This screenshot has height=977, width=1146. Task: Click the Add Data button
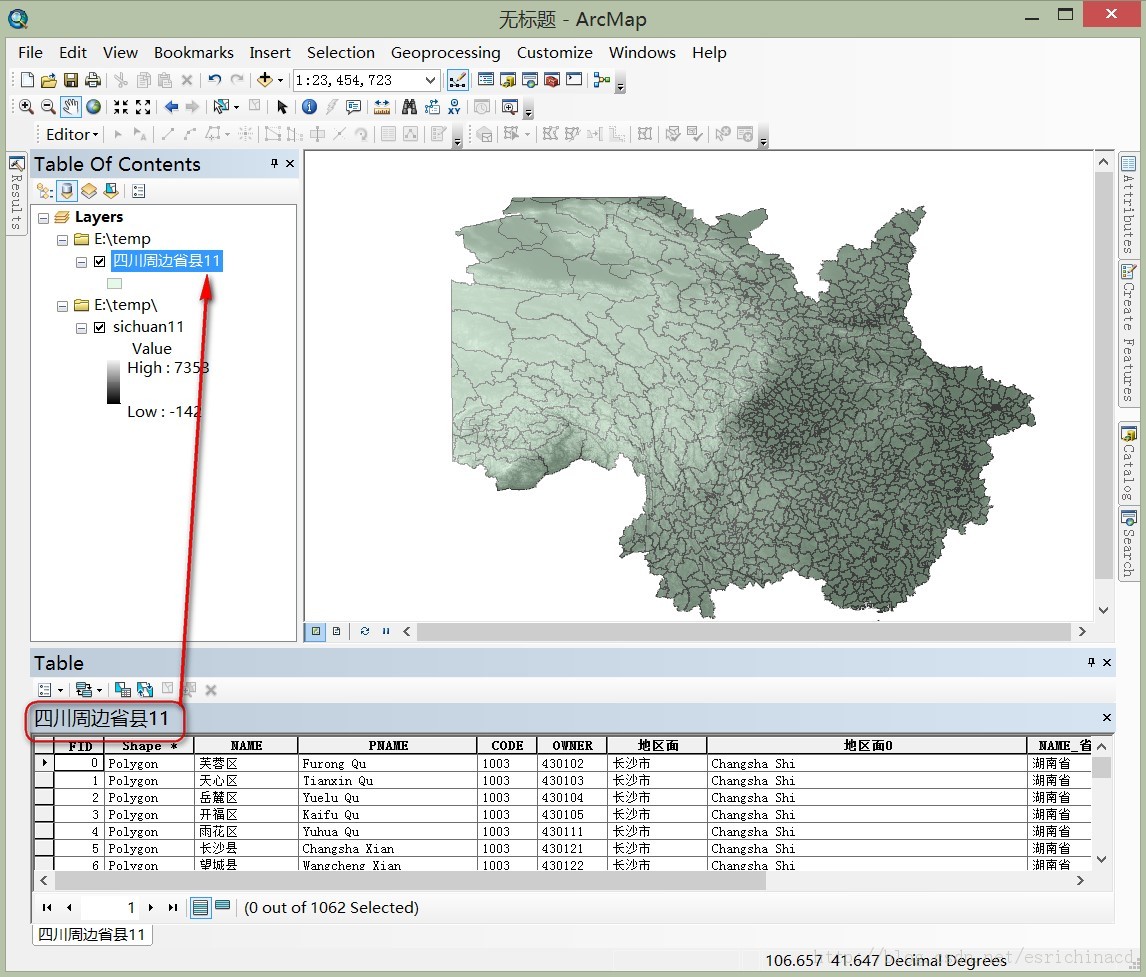[265, 80]
